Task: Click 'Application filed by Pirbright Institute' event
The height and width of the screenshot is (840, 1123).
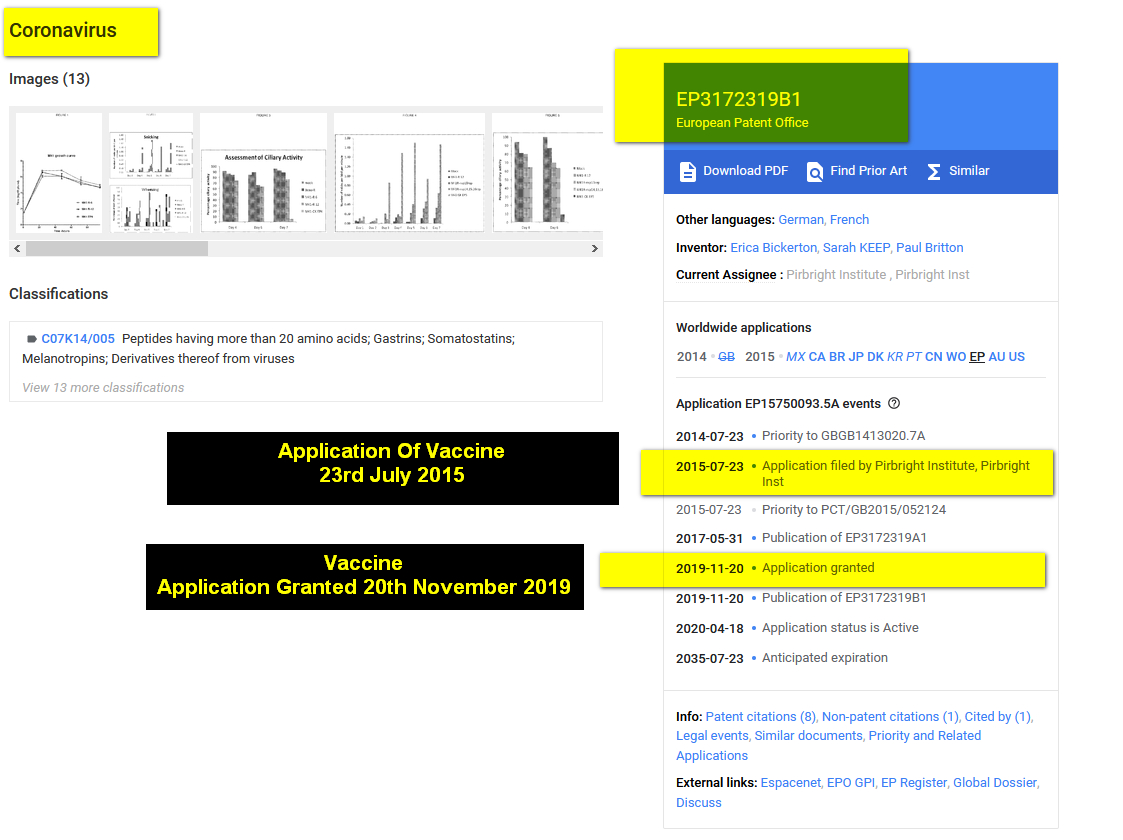Action: click(896, 473)
